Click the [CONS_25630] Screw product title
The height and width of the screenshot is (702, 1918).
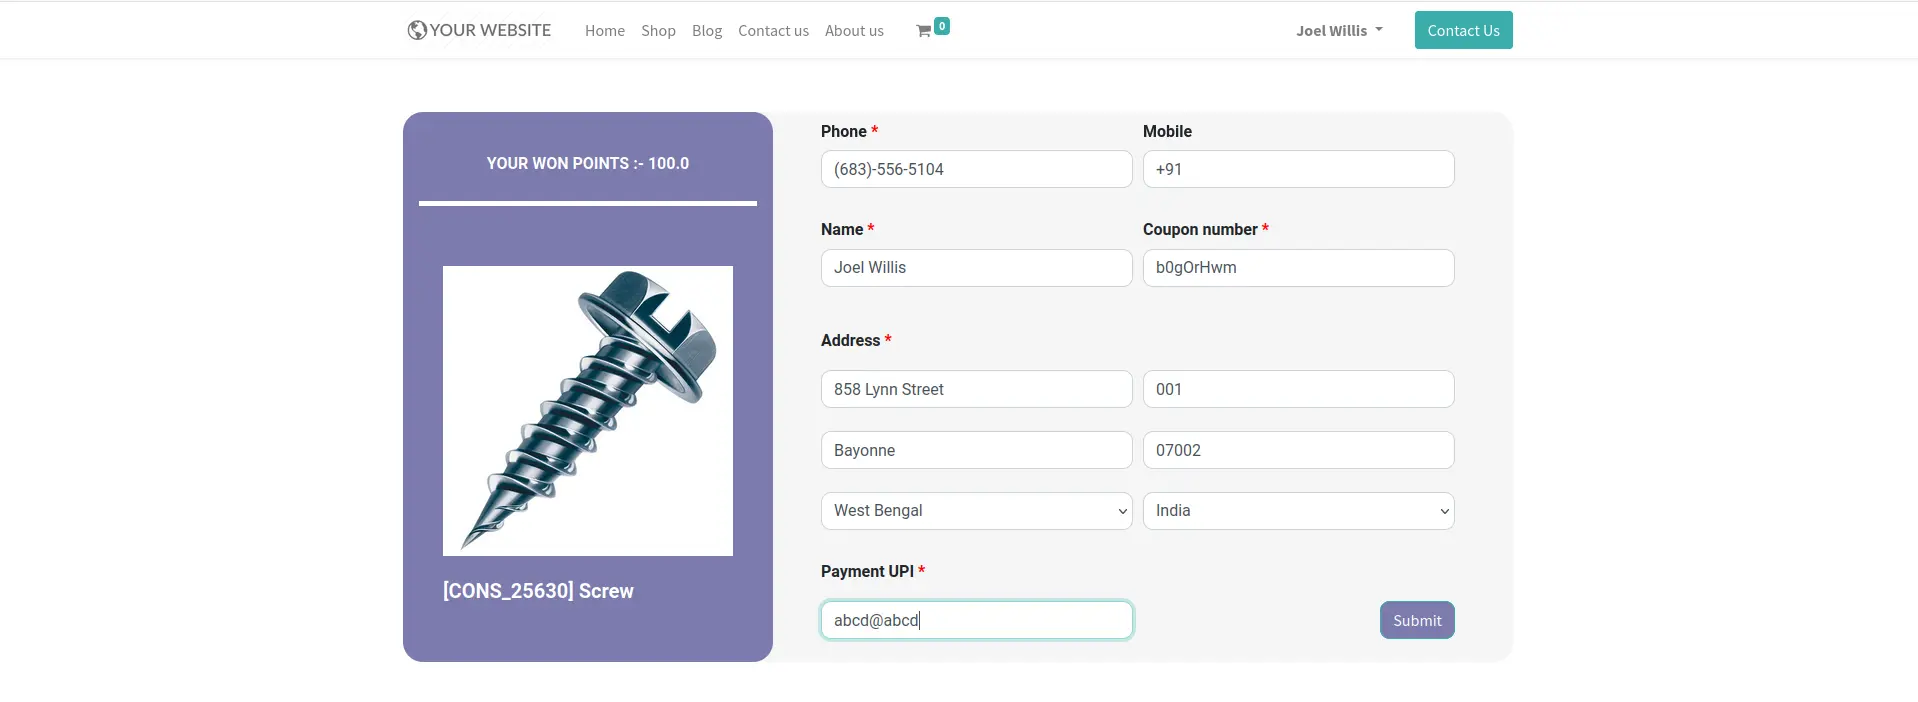[538, 591]
